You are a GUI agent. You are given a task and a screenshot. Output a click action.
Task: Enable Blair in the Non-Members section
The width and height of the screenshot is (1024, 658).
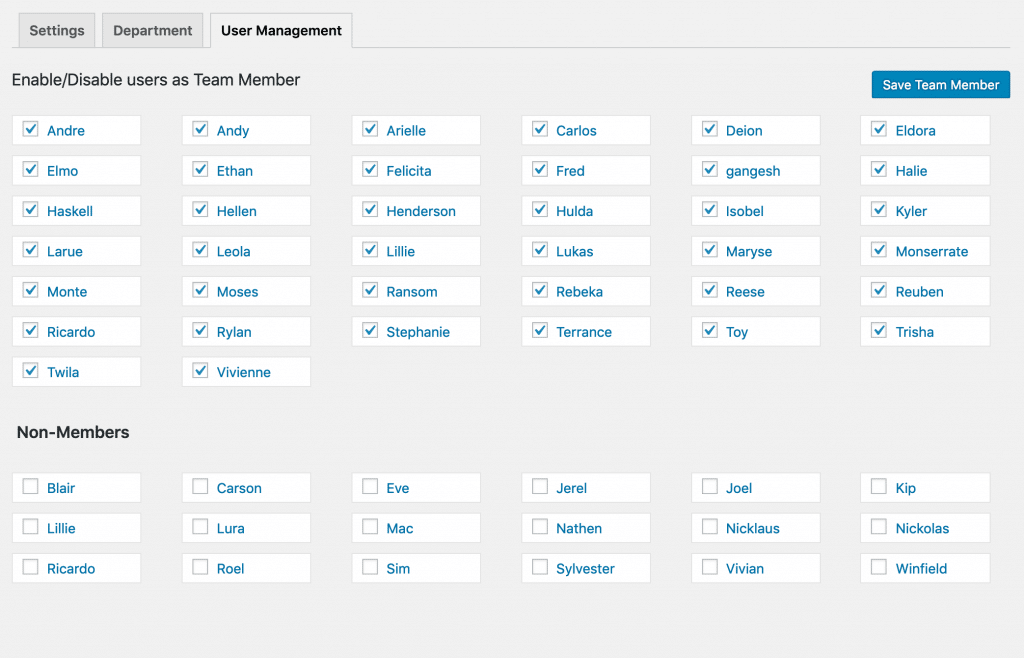[x=30, y=487]
